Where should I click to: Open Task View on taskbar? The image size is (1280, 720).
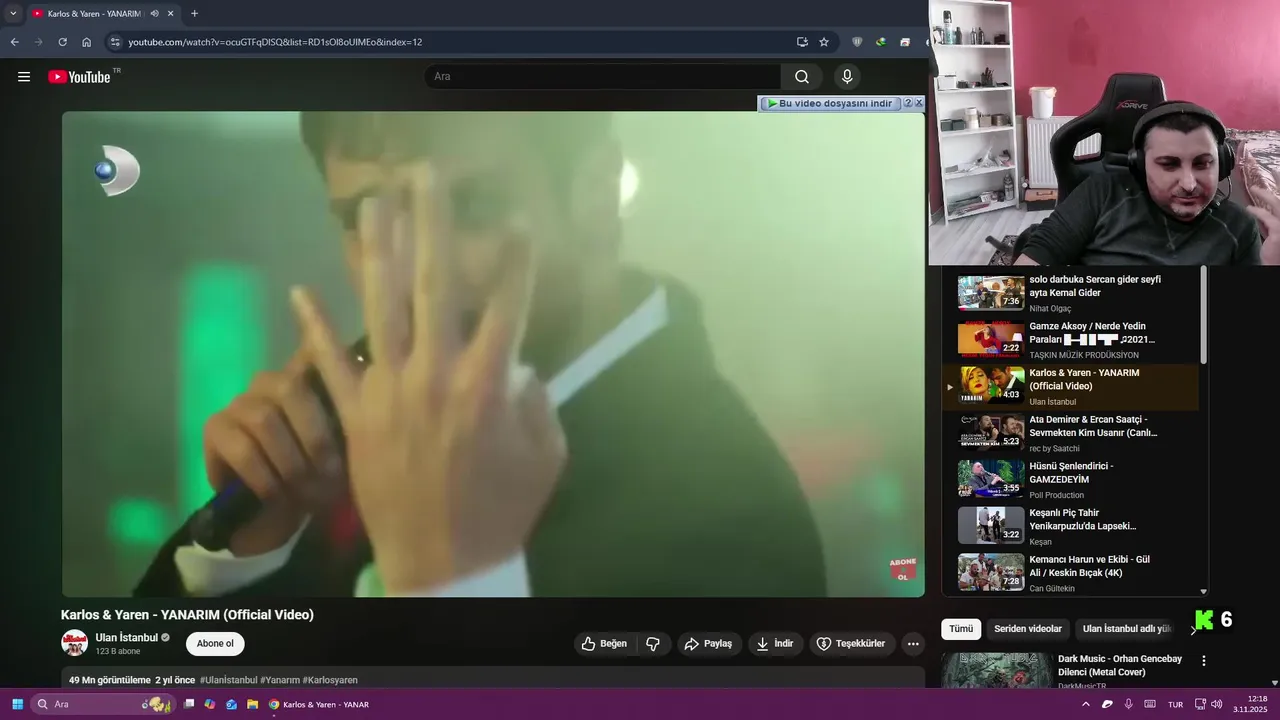click(189, 704)
